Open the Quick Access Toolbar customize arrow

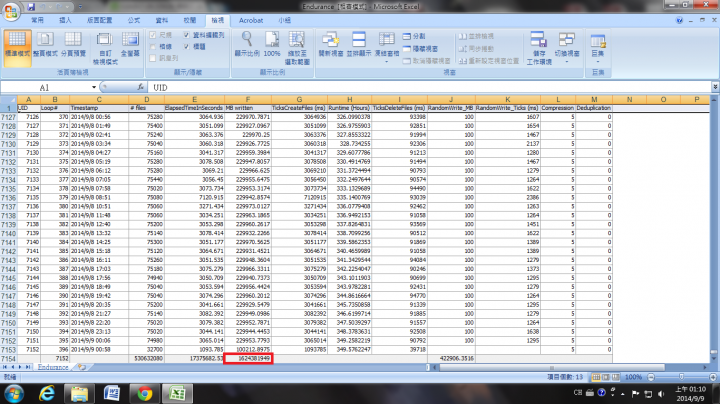tap(80, 7)
